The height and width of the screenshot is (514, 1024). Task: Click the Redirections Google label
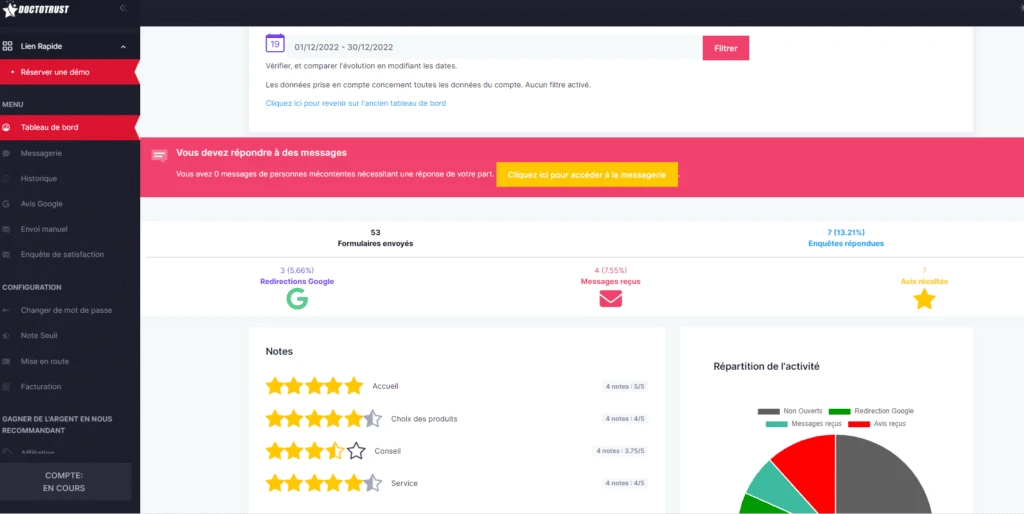296,281
